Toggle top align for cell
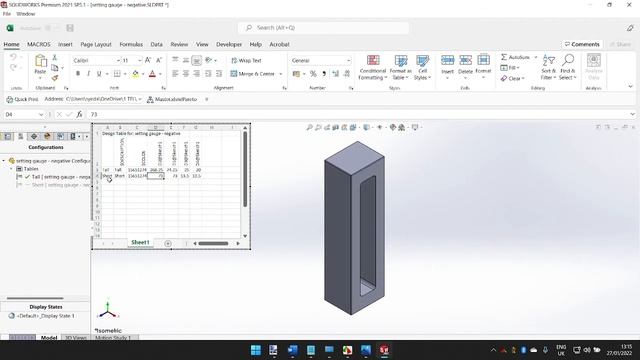640x360 pixels. coord(175,60)
